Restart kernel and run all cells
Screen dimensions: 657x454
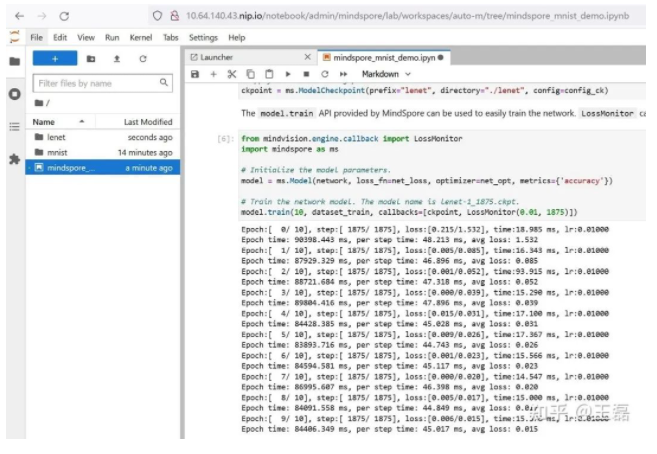[343, 74]
